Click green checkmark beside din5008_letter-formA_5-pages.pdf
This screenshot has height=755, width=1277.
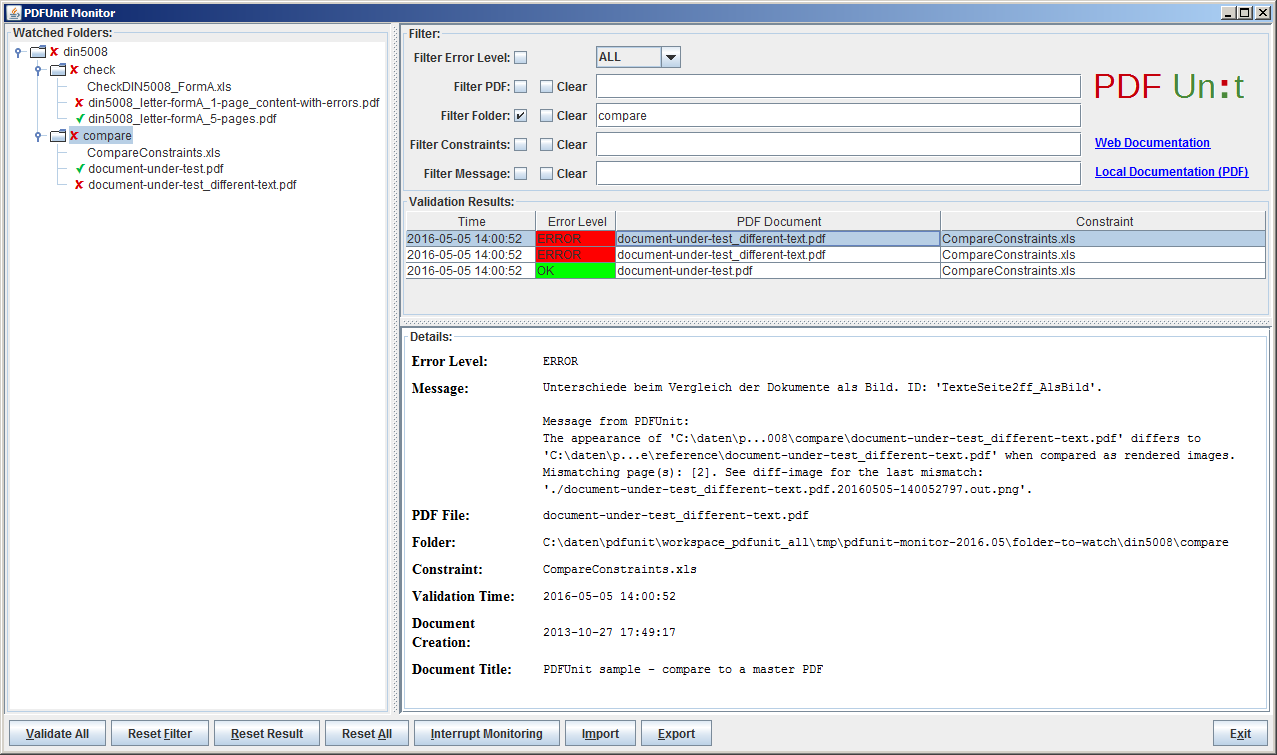pos(79,119)
